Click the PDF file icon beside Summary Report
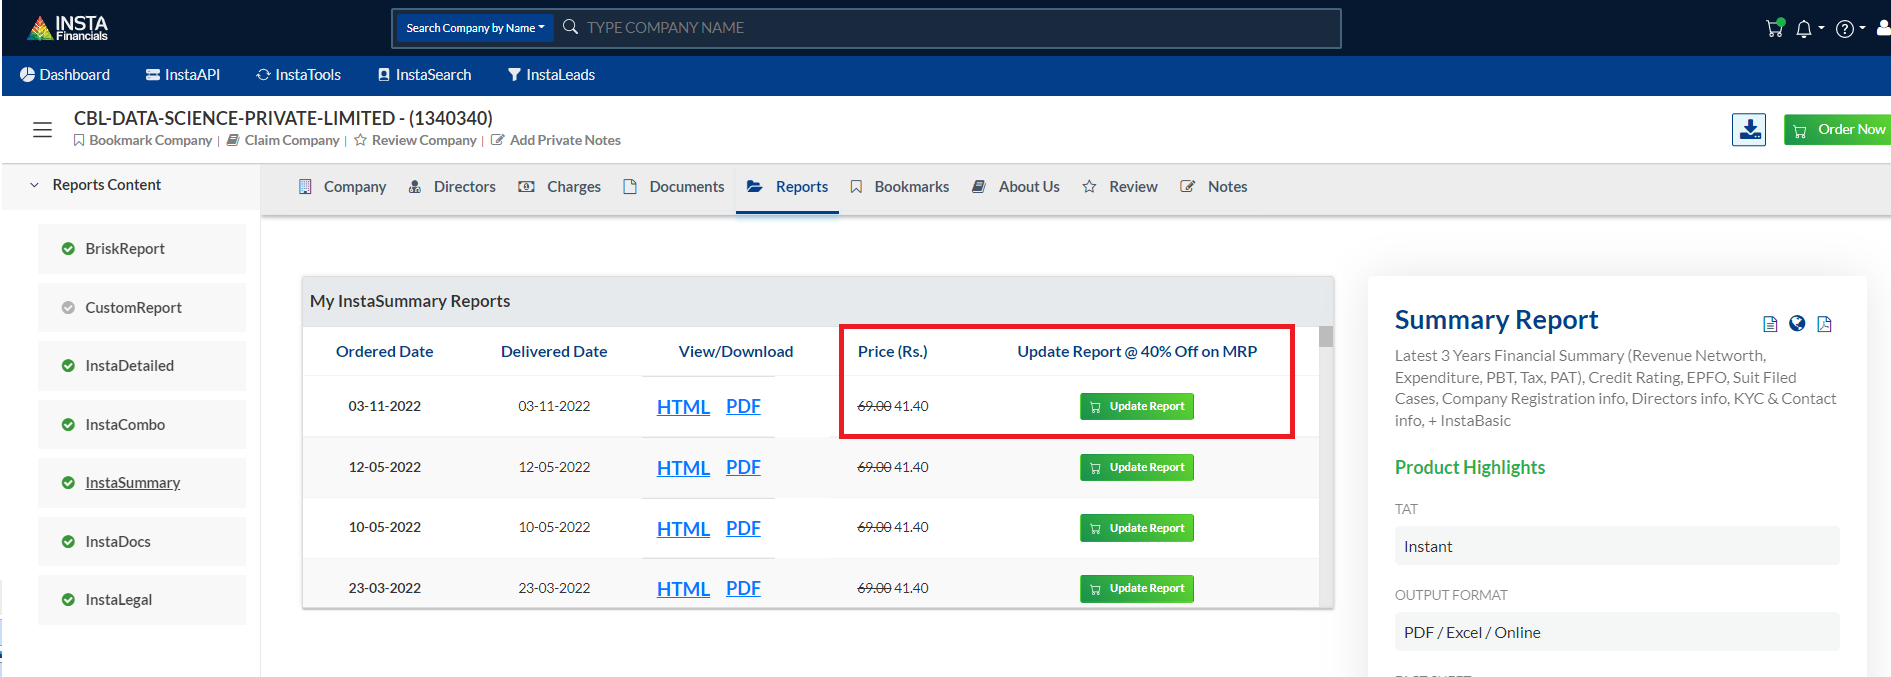This screenshot has height=677, width=1891. point(1824,324)
